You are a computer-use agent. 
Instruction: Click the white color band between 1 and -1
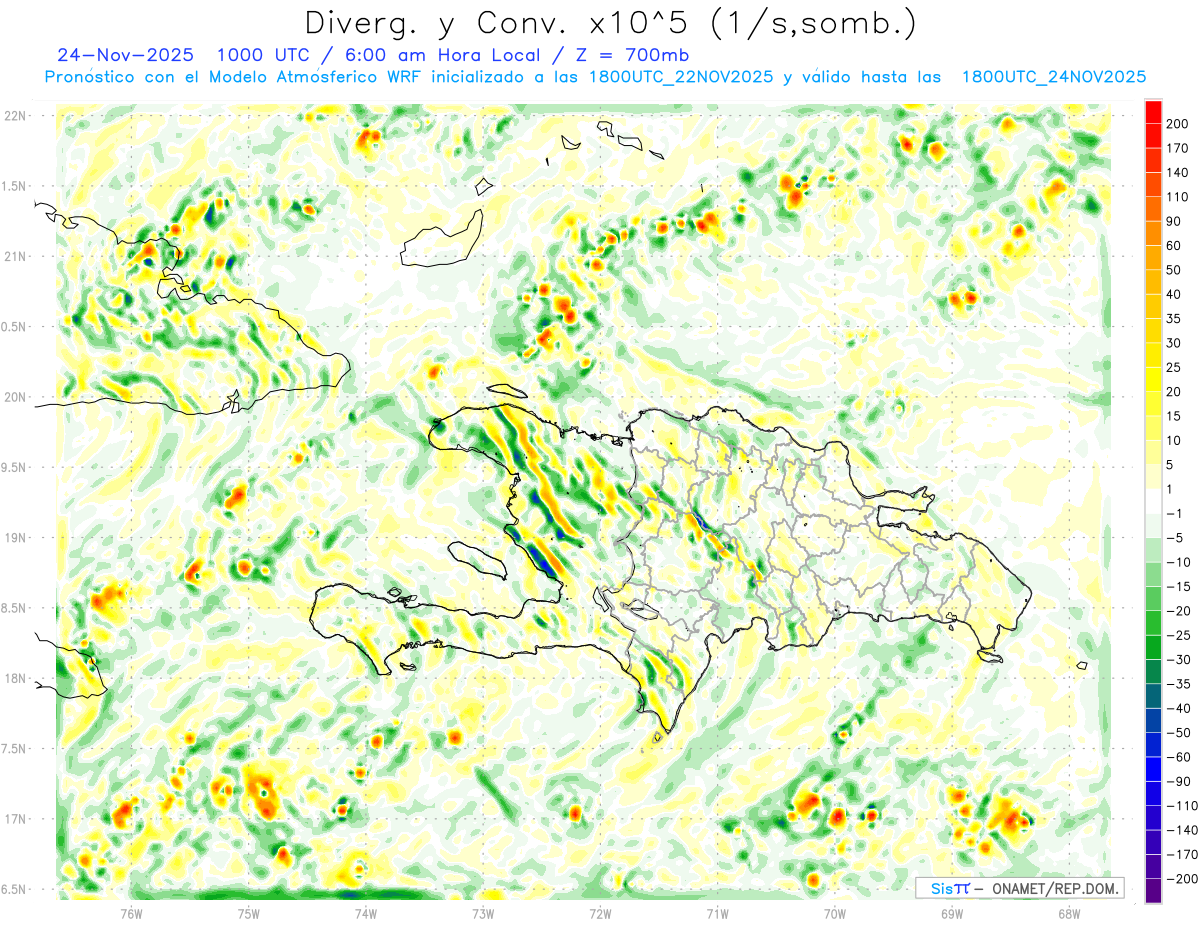1153,501
